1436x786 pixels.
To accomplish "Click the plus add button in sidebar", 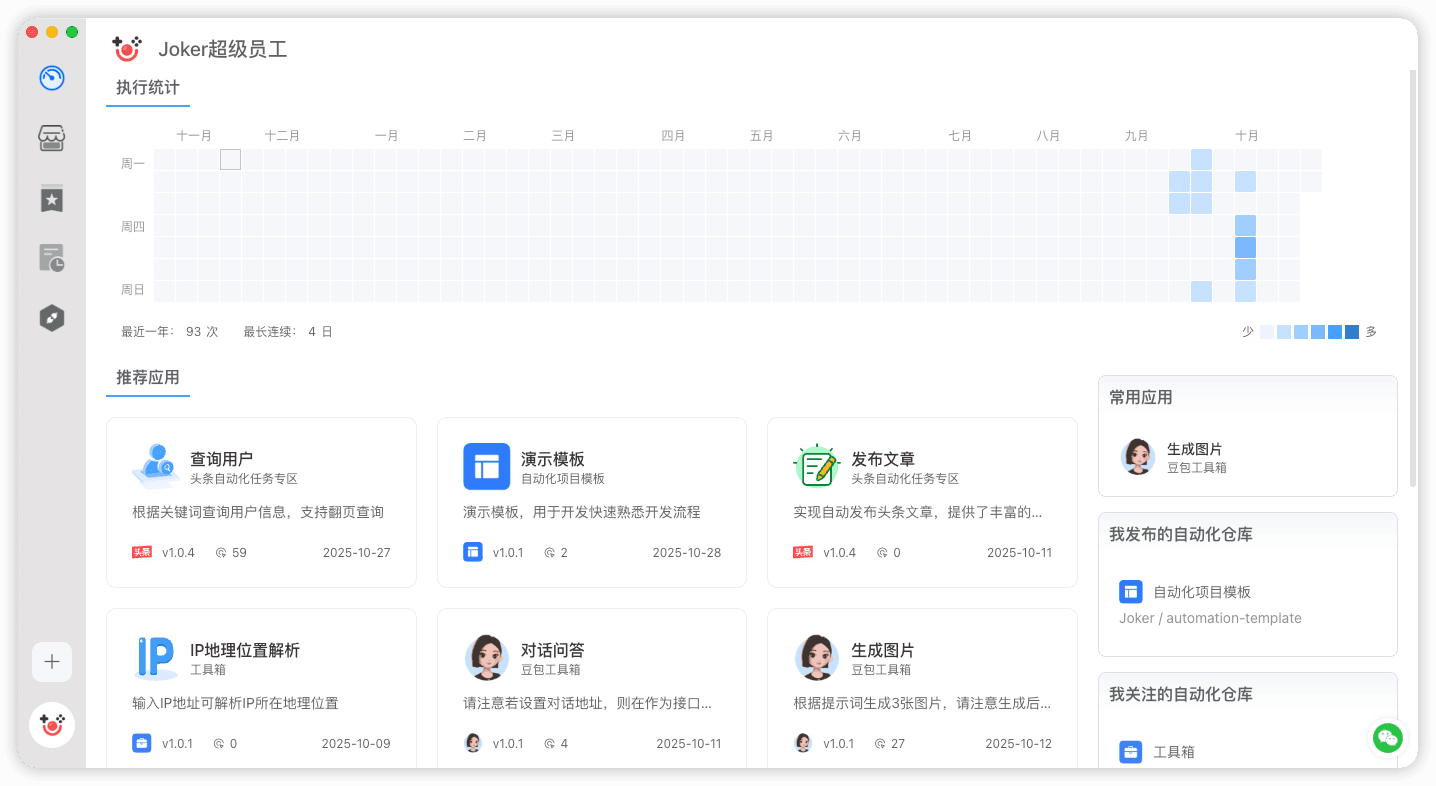I will (x=52, y=661).
